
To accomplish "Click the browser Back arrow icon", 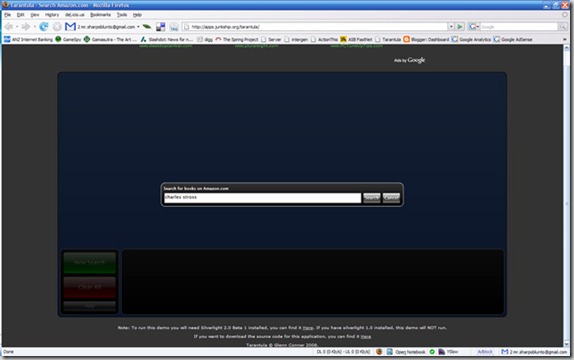I will point(9,26).
